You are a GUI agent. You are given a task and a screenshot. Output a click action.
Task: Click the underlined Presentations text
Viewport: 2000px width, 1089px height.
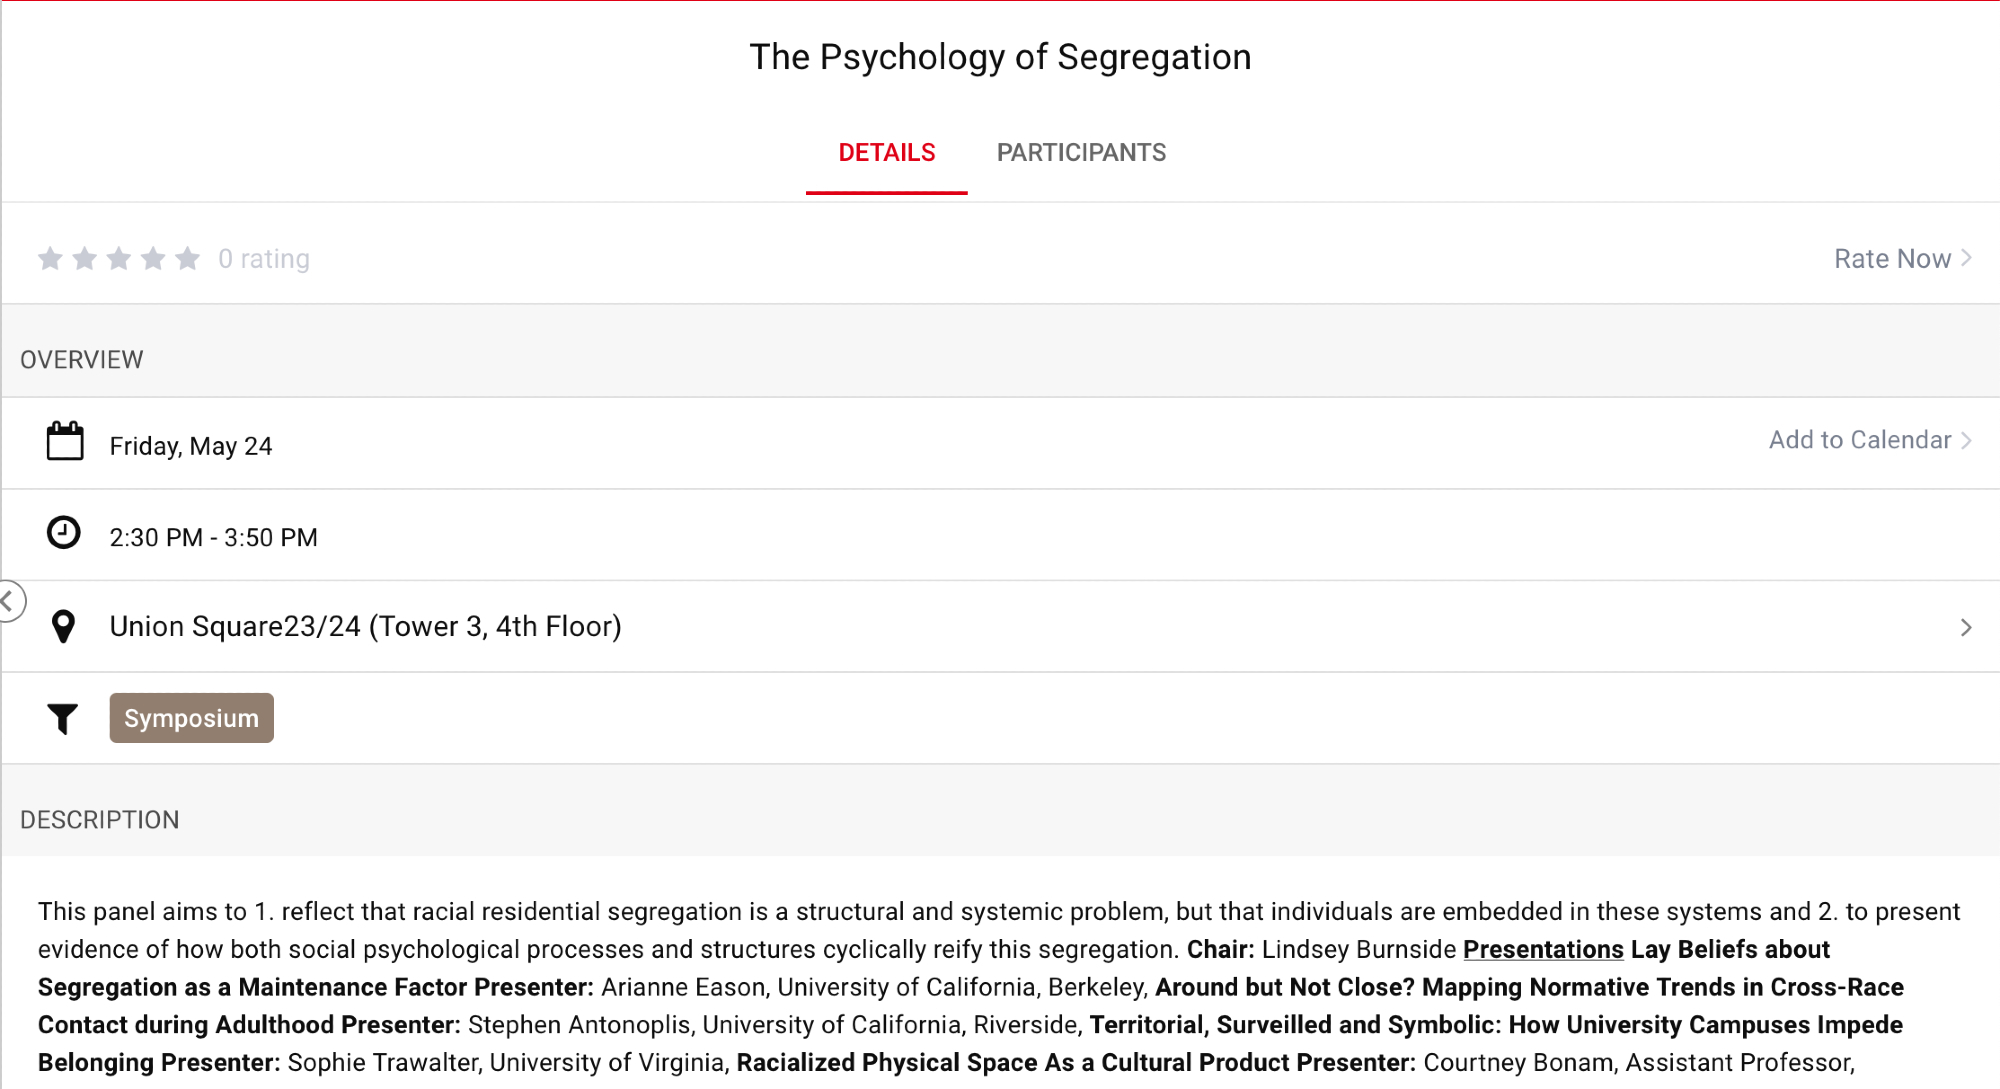1543,949
